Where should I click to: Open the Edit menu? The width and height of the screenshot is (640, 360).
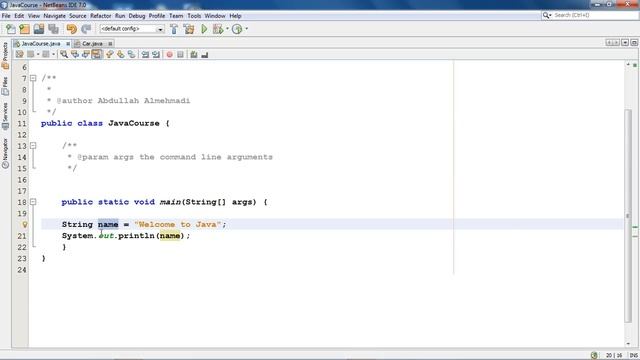point(19,16)
